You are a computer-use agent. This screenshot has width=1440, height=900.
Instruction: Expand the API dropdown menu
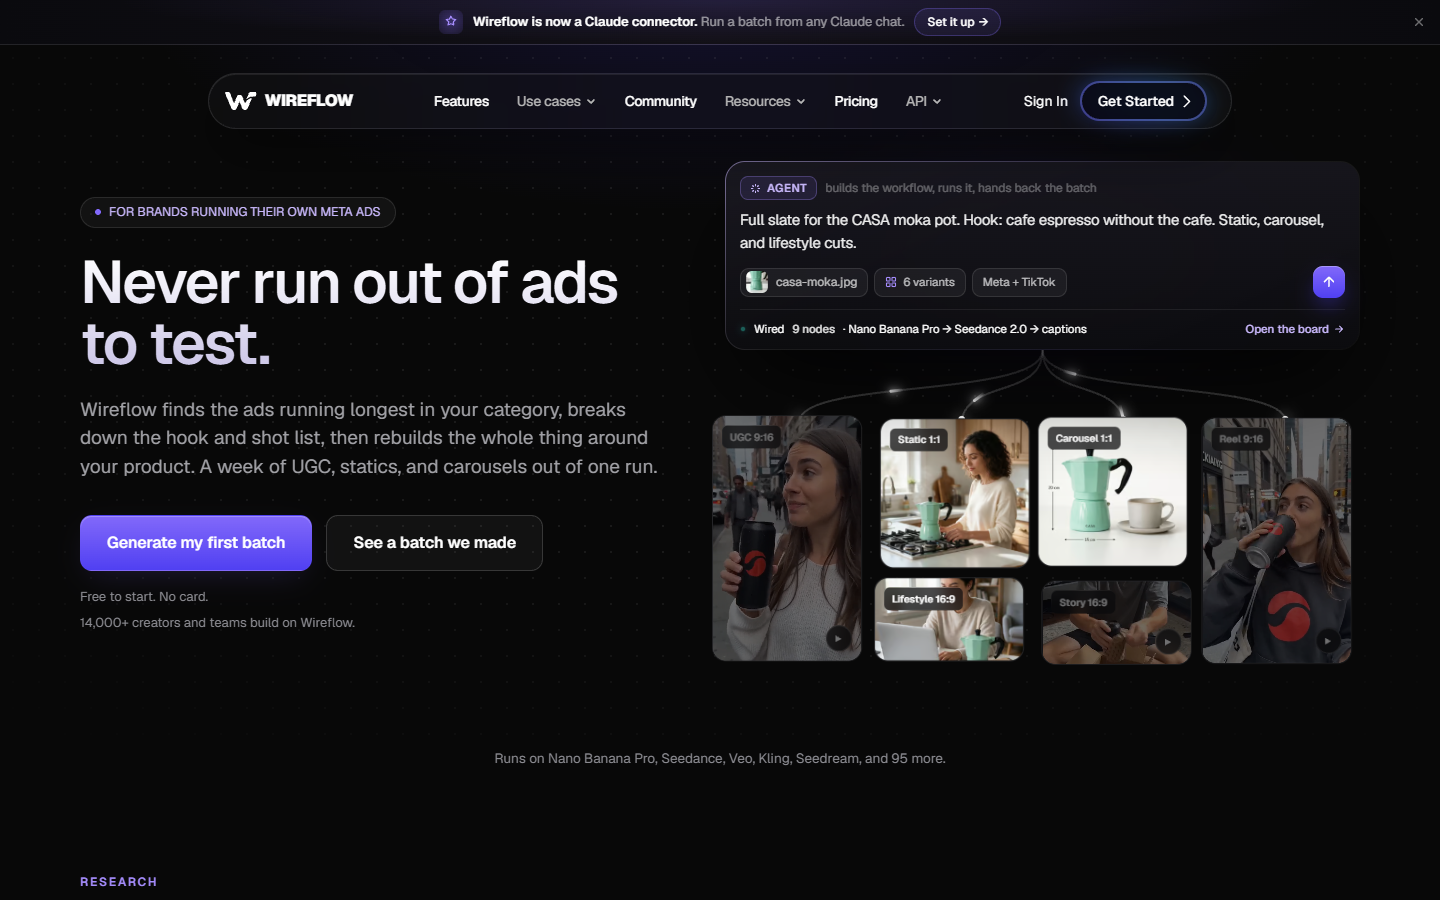(x=923, y=101)
